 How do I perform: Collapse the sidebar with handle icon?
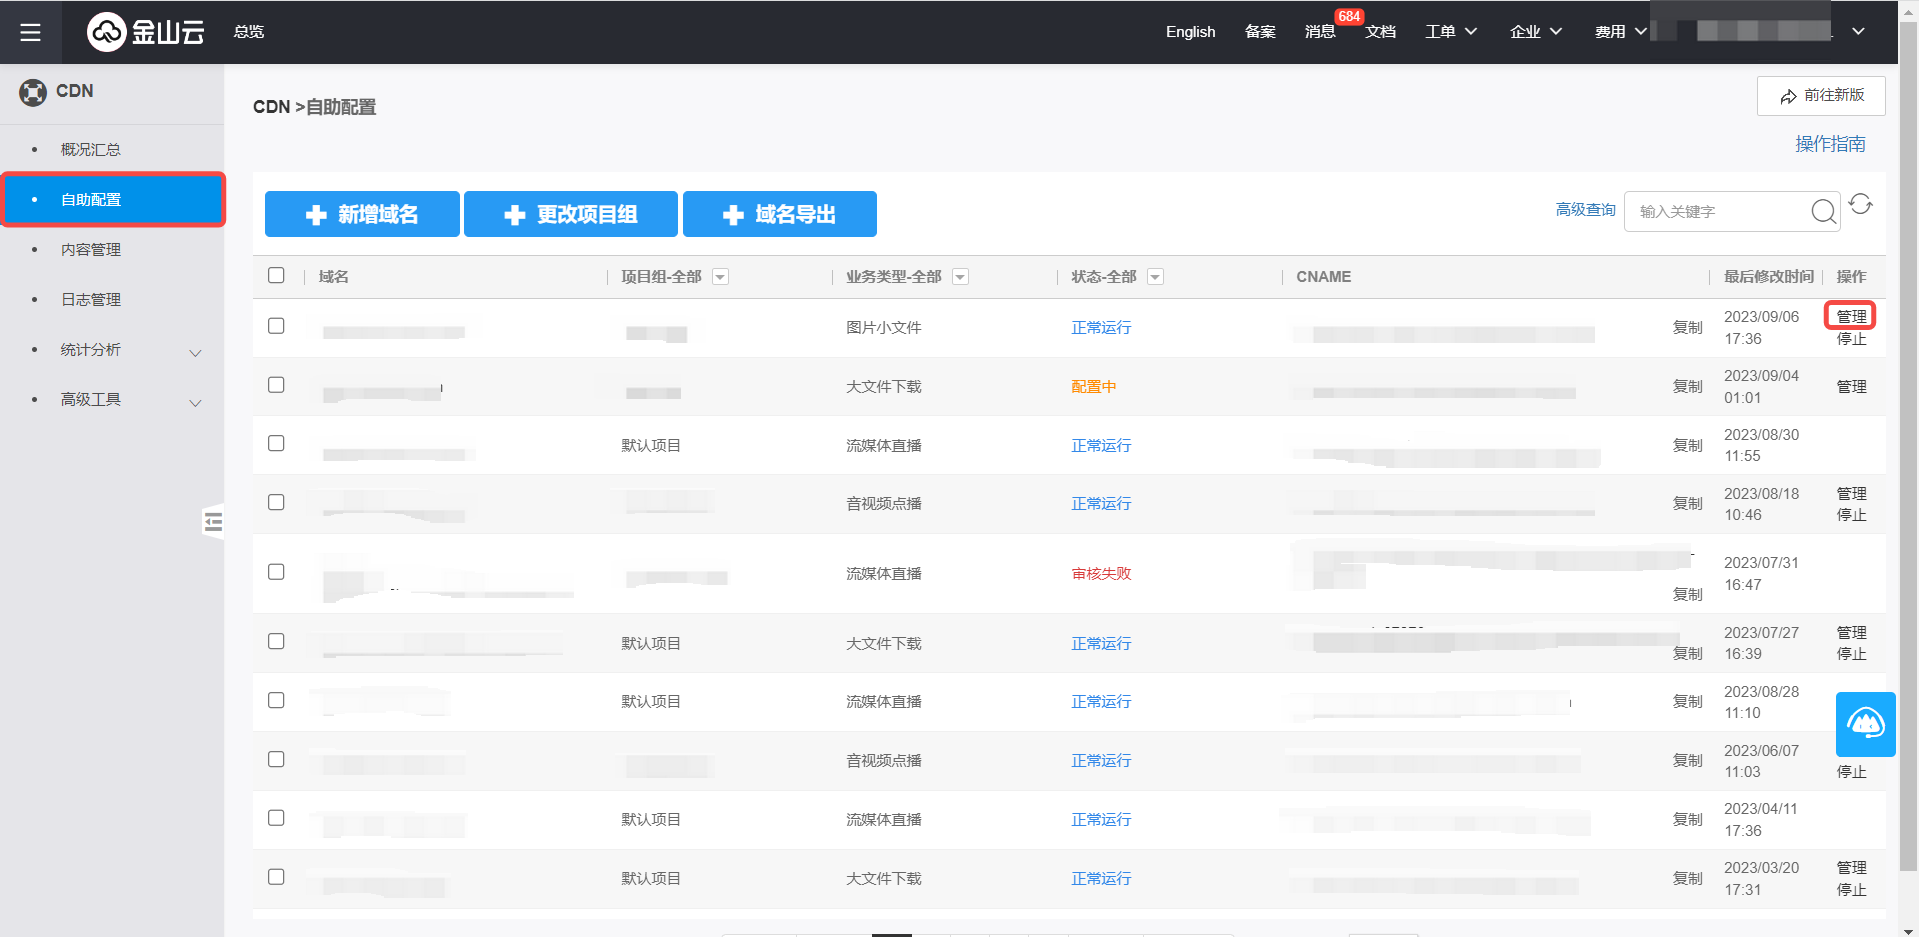[x=212, y=522]
